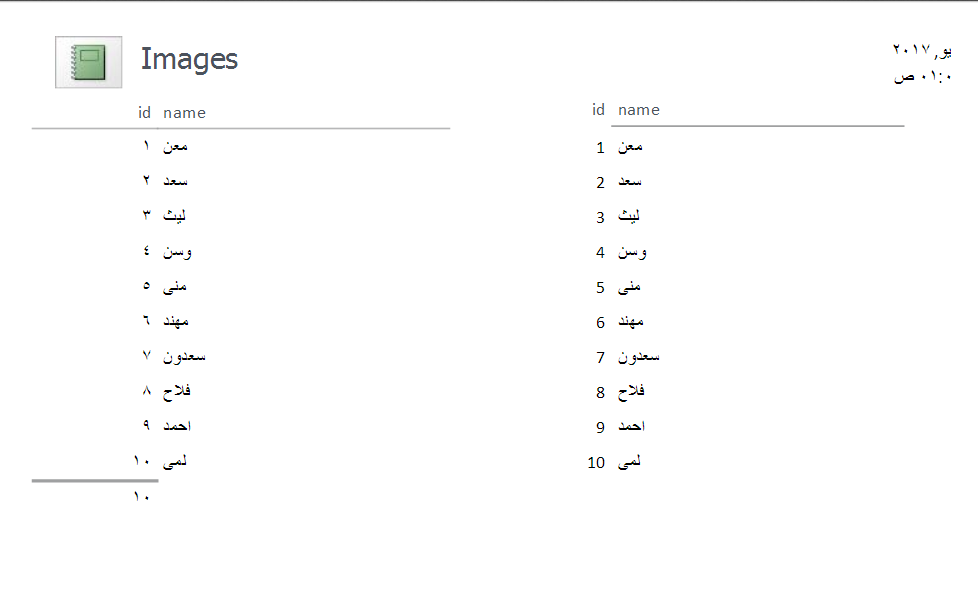Click the "name" header of left table
The height and width of the screenshot is (613, 978).
[184, 113]
